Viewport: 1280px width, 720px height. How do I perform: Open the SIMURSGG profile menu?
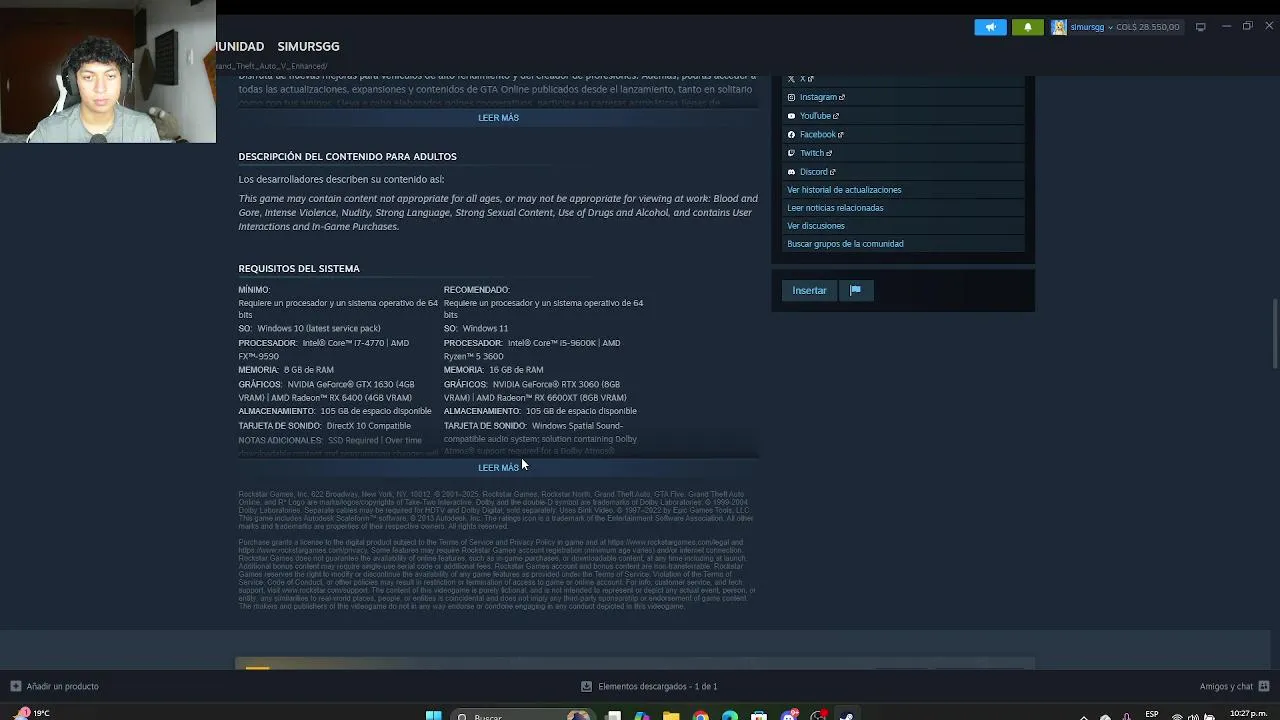pos(308,46)
